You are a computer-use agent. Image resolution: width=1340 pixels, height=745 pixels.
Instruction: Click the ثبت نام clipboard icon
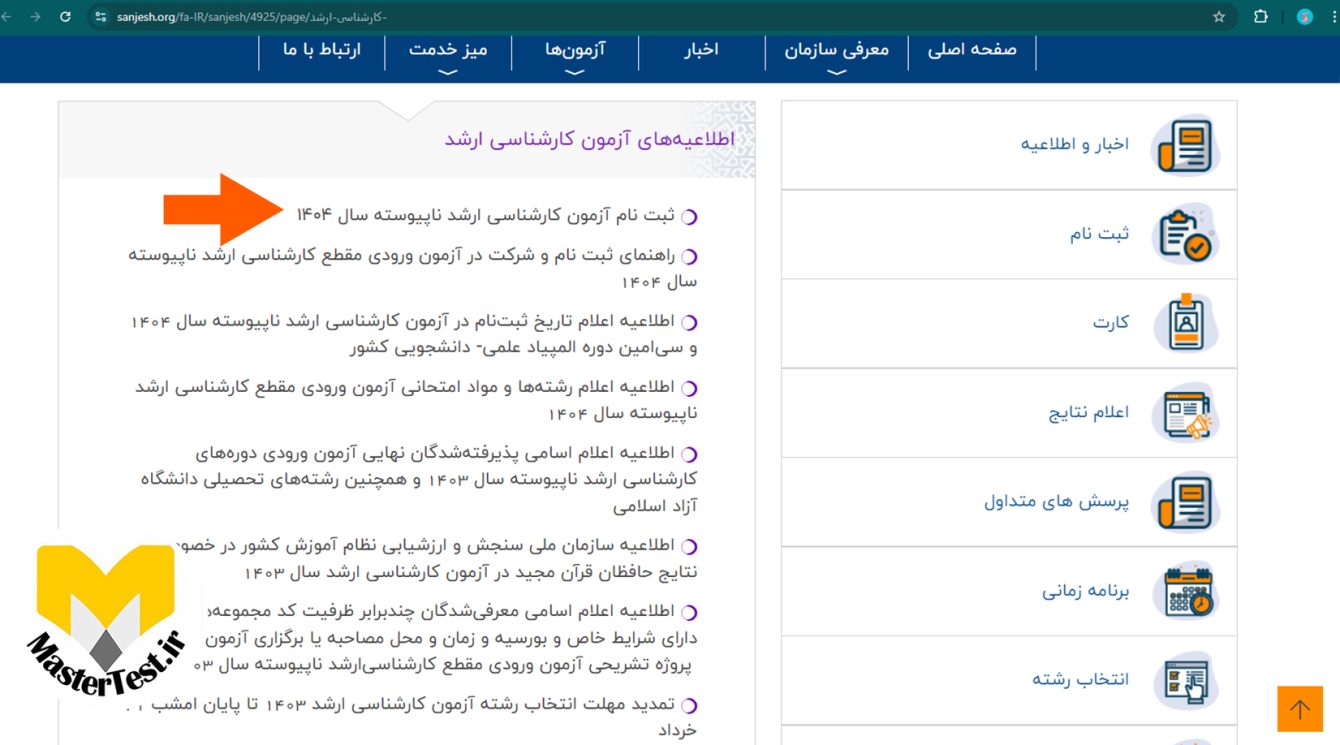point(1185,234)
